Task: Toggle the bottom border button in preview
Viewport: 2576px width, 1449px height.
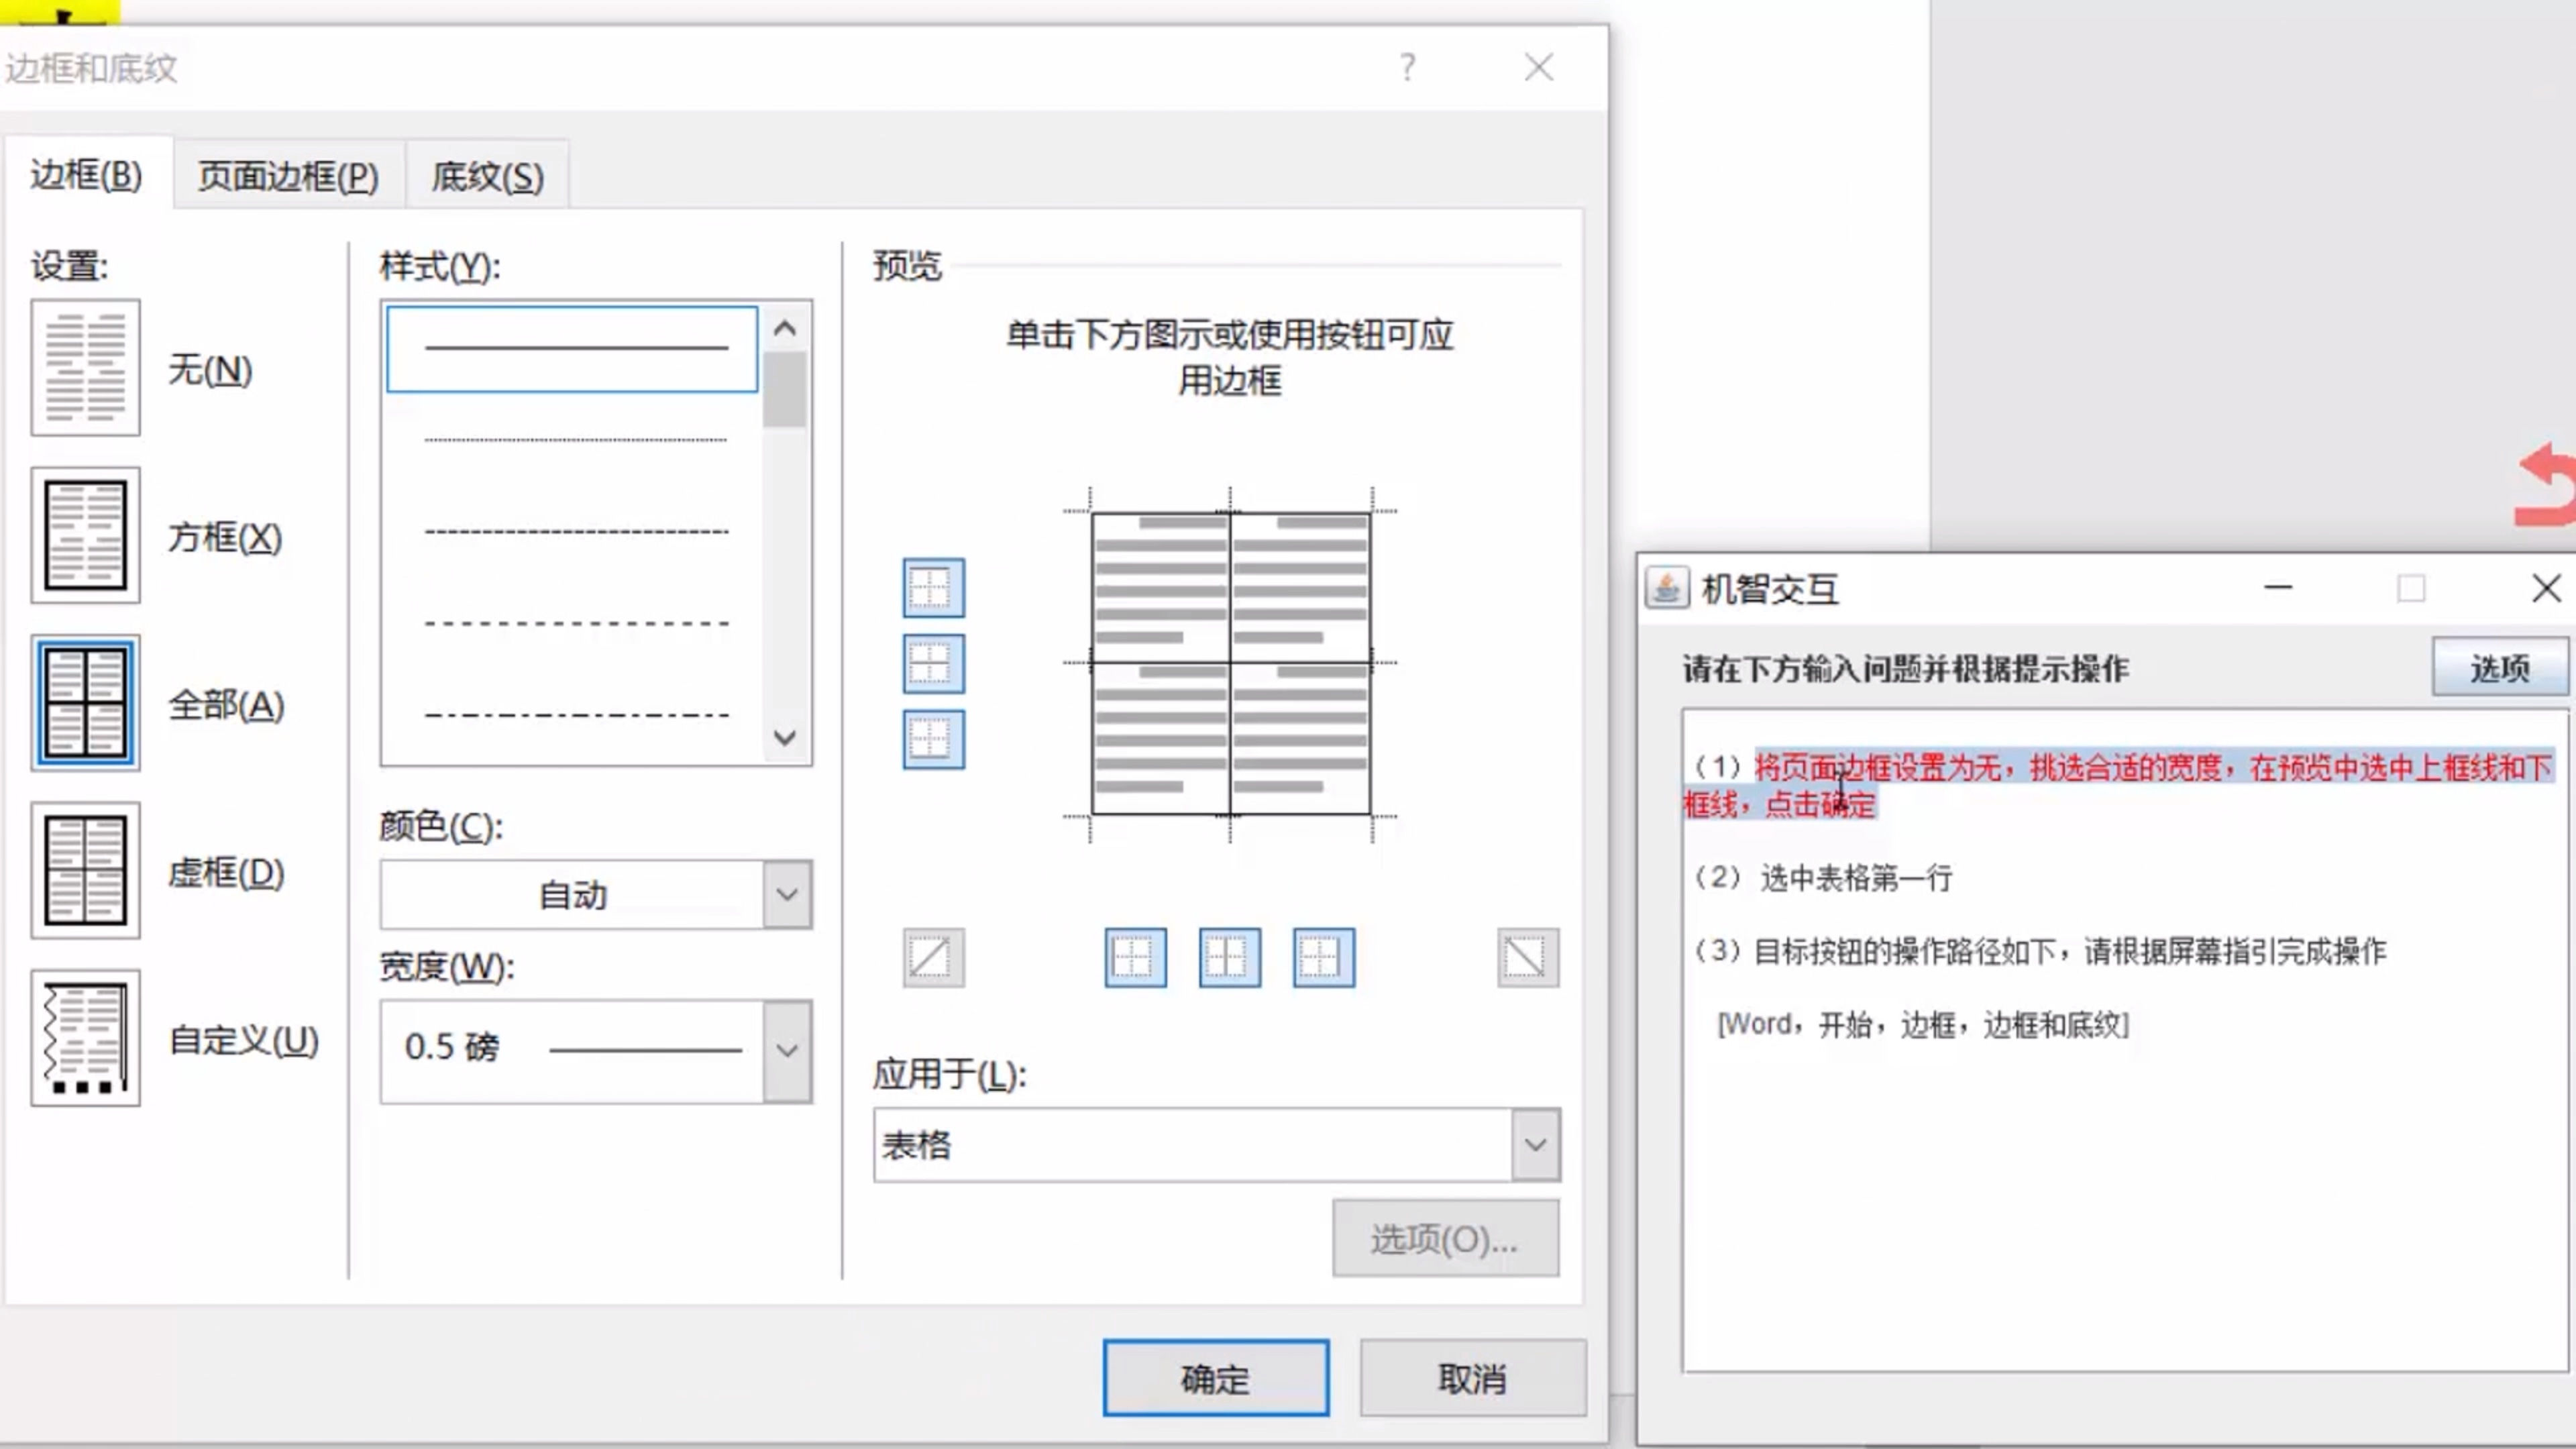Action: 933,740
